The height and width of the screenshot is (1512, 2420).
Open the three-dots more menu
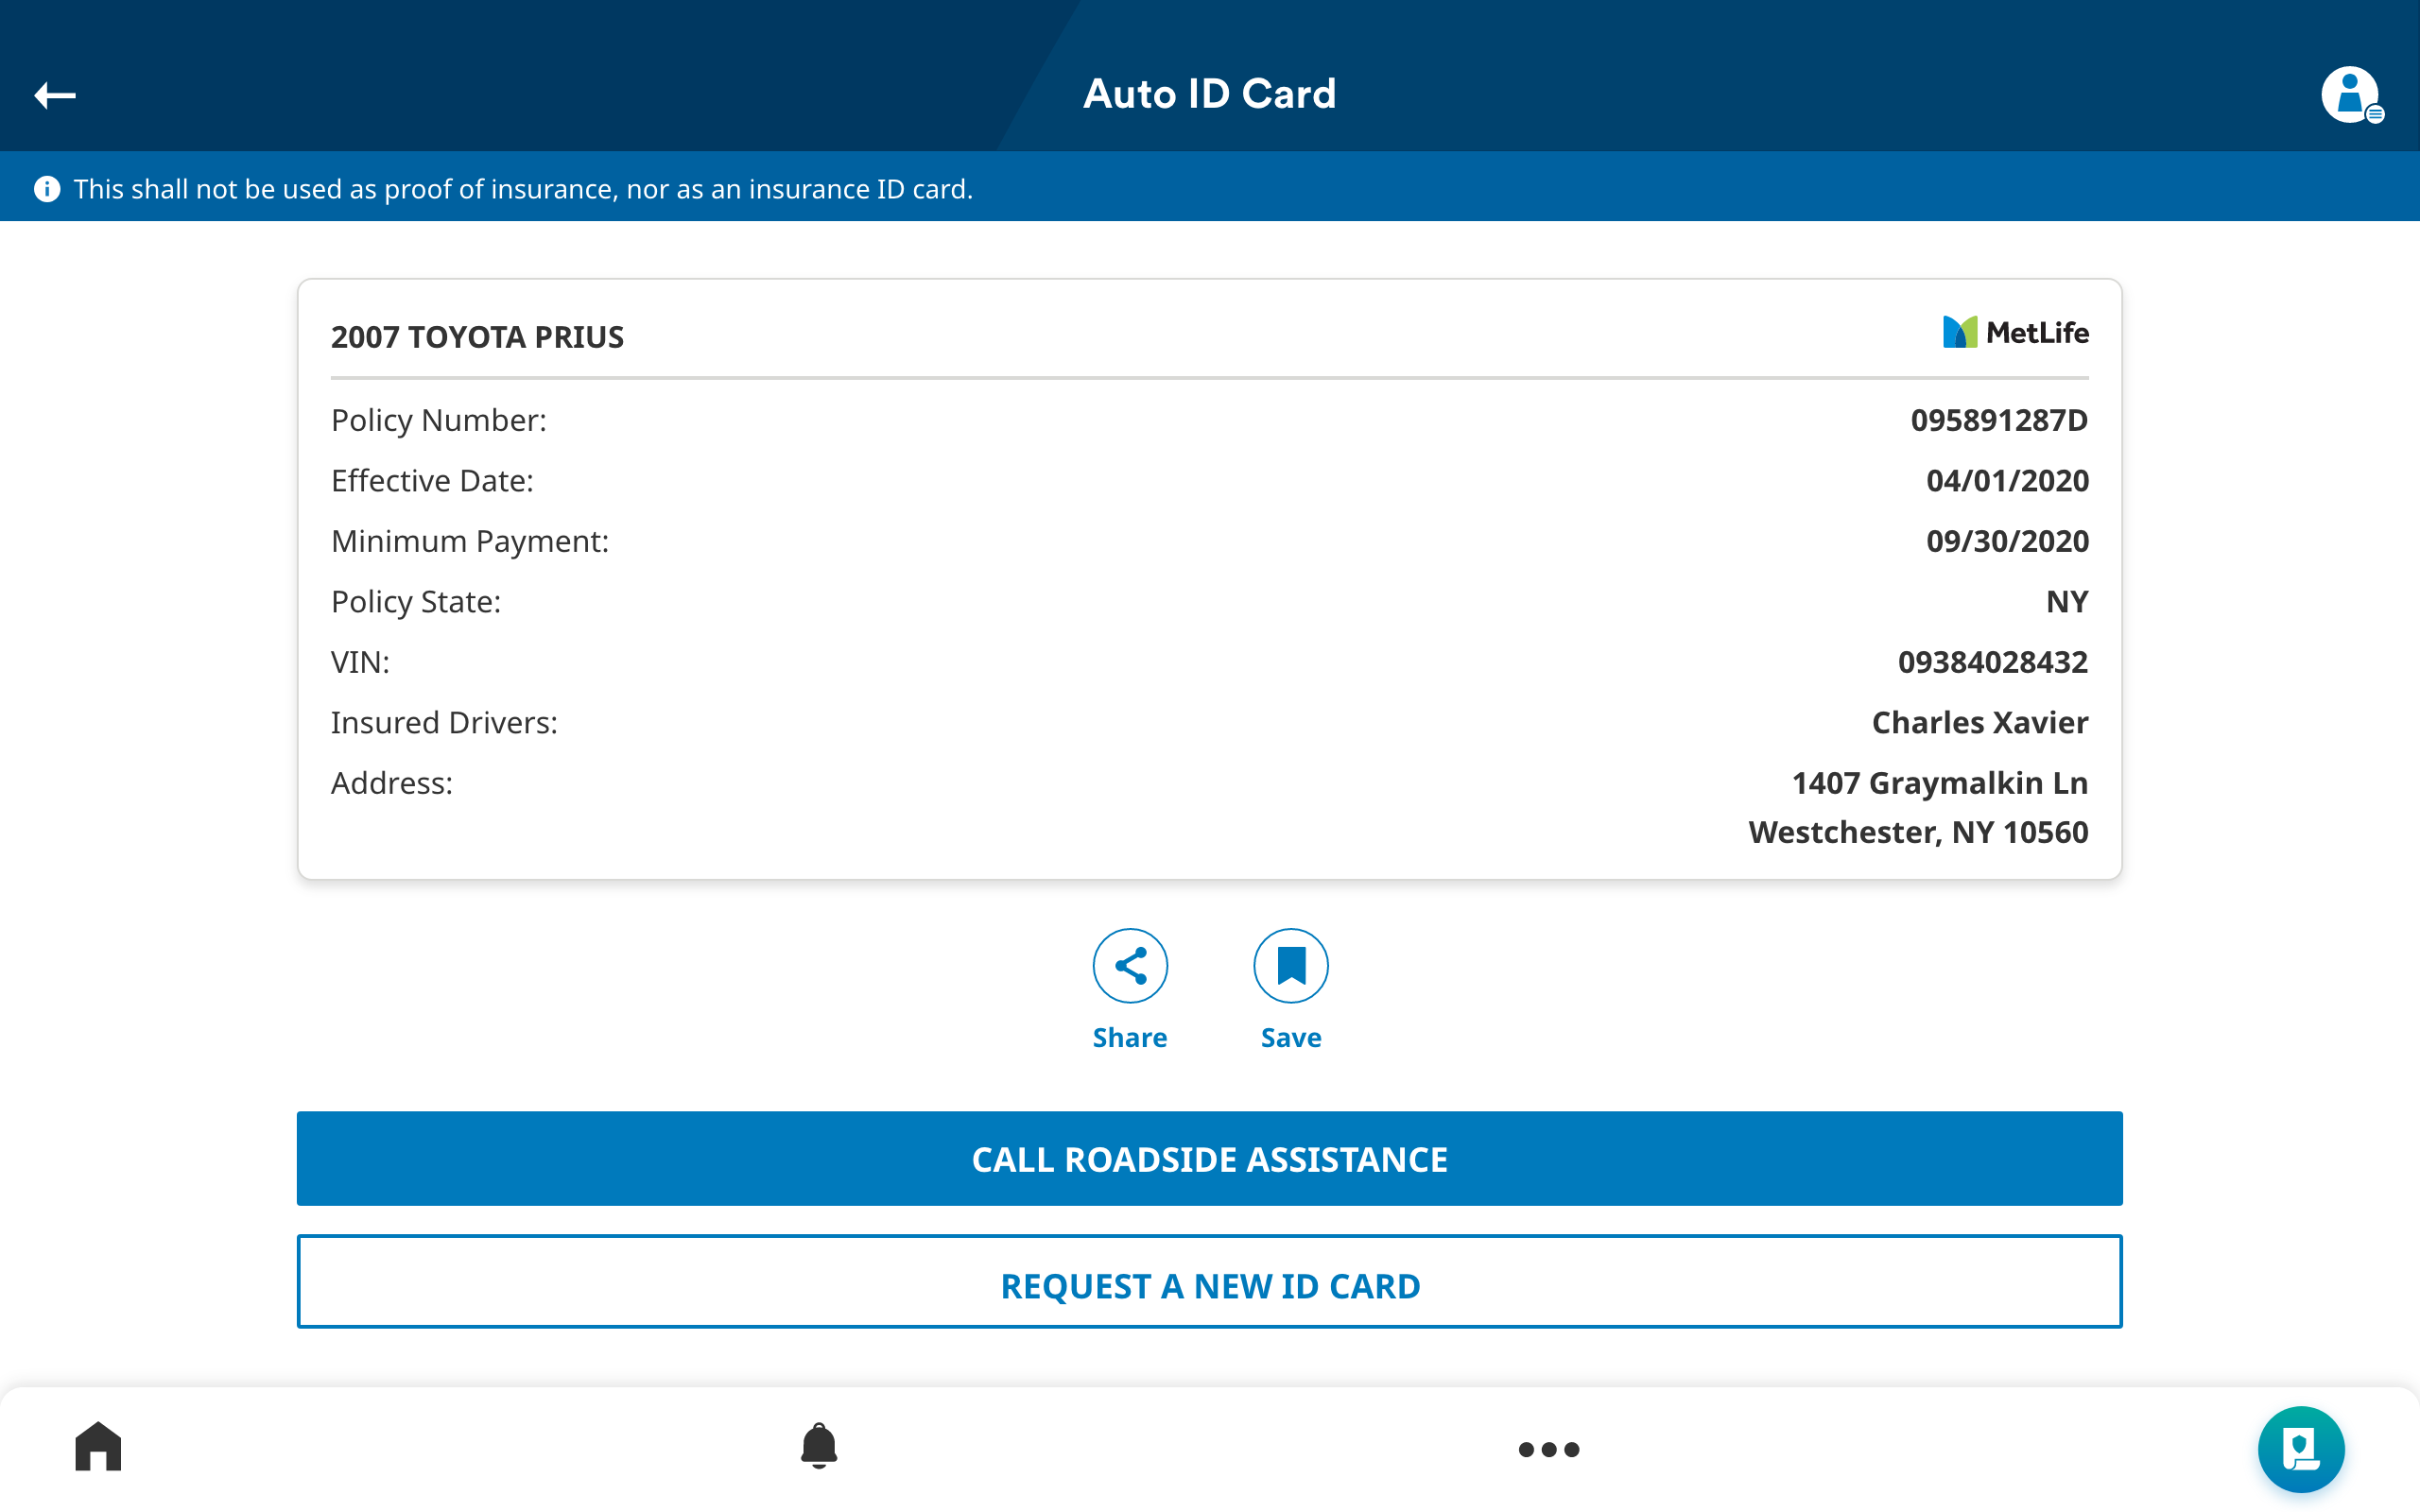[x=1549, y=1449]
